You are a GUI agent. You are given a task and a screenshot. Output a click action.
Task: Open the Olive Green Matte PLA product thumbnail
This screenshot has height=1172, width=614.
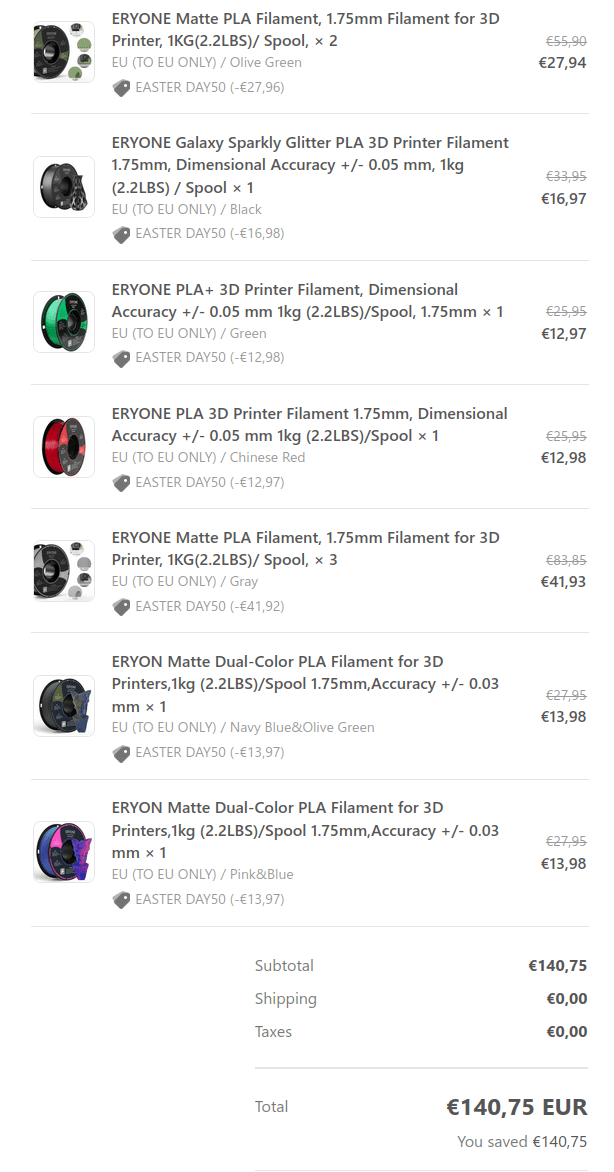pos(64,52)
